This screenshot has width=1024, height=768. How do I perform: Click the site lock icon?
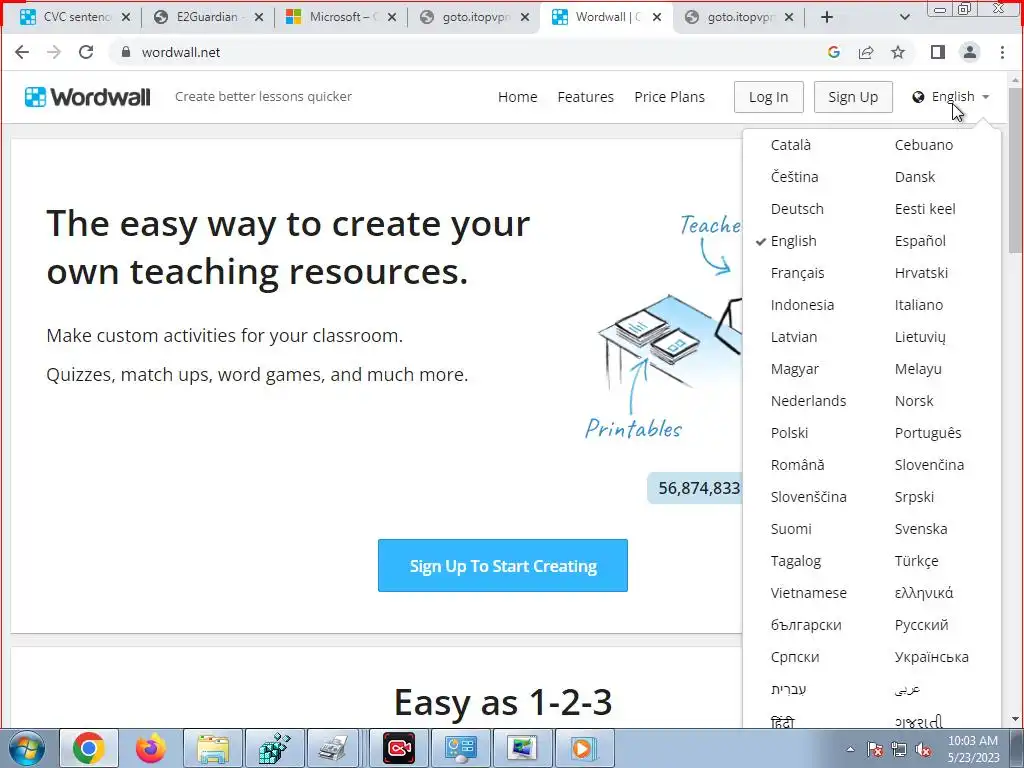click(x=126, y=52)
